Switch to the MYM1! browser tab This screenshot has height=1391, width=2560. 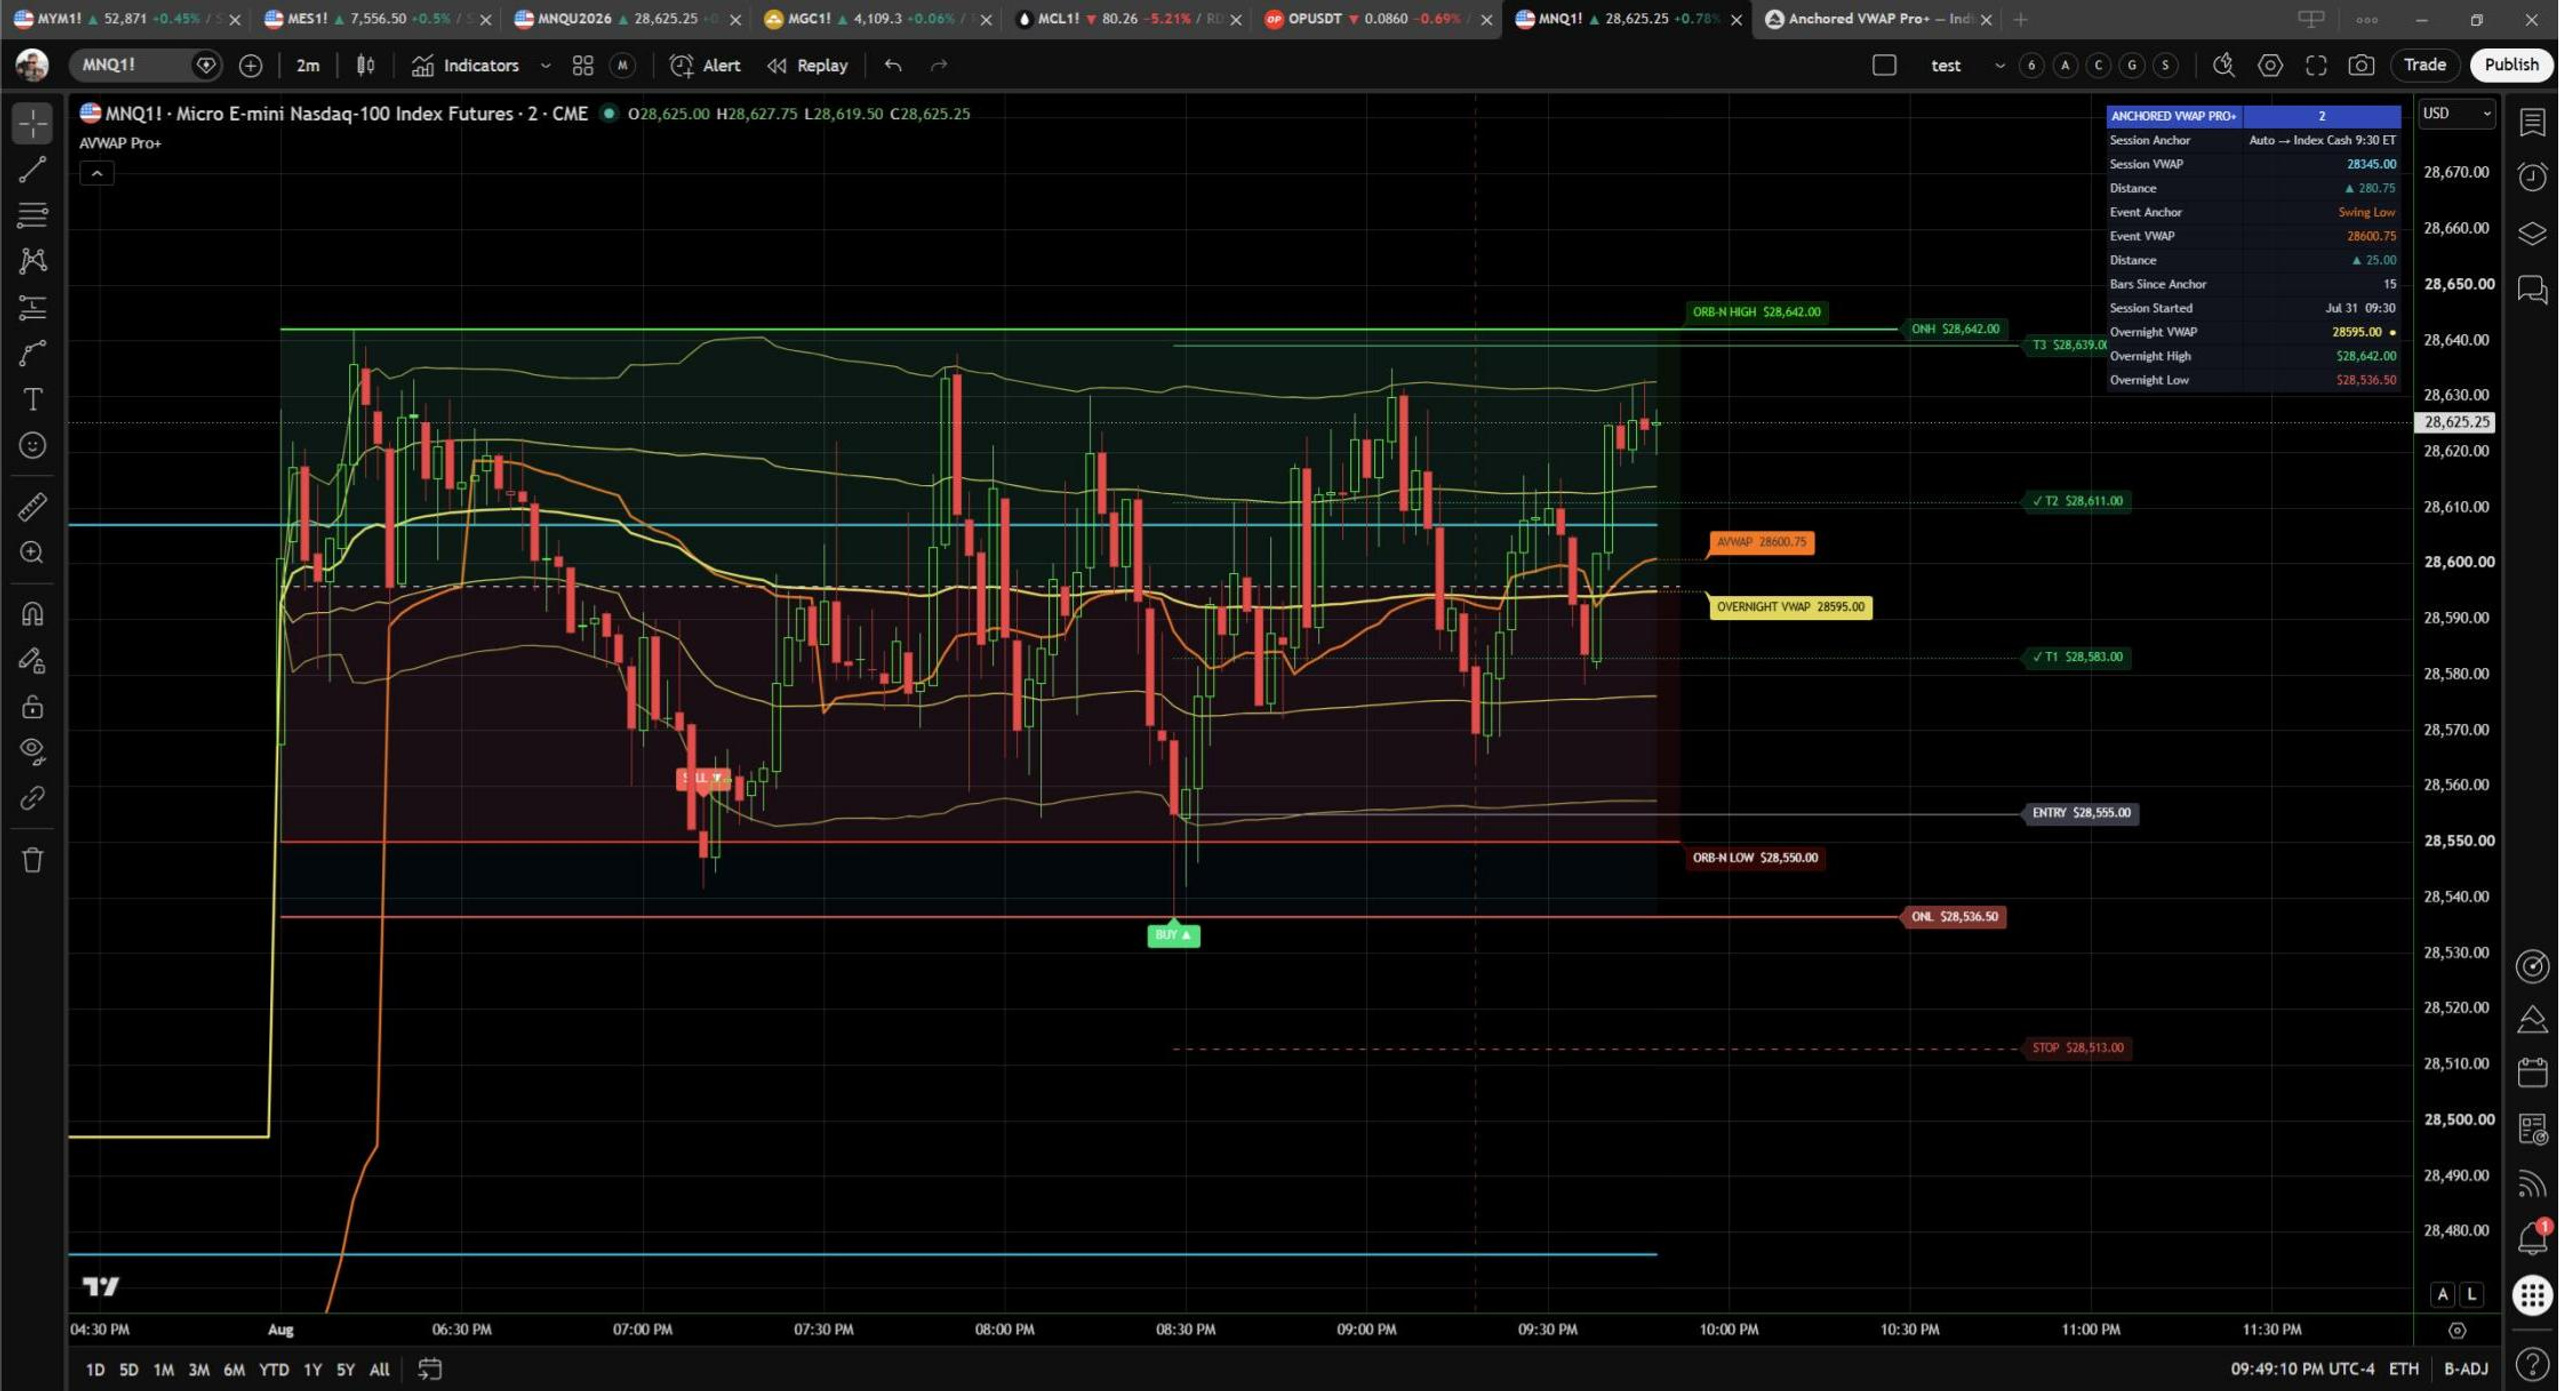[x=125, y=19]
